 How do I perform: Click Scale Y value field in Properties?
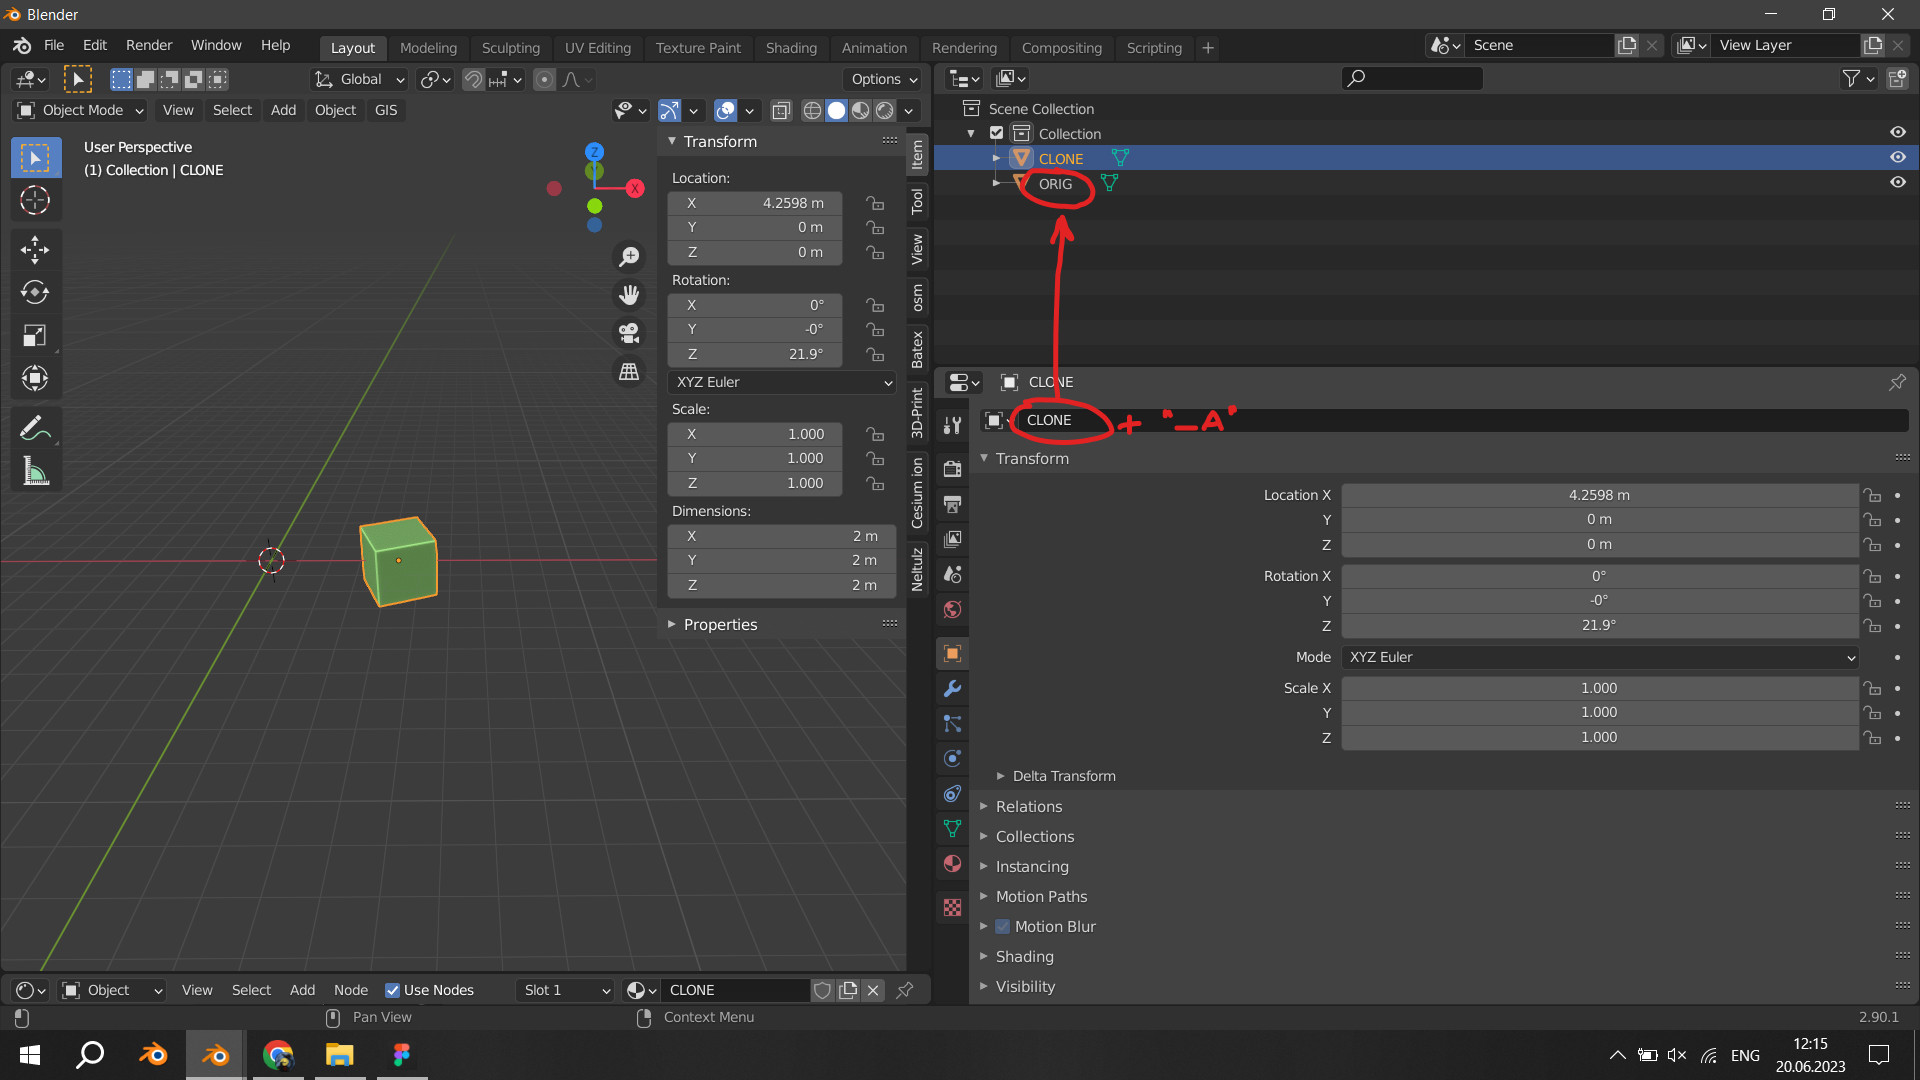click(x=1599, y=713)
